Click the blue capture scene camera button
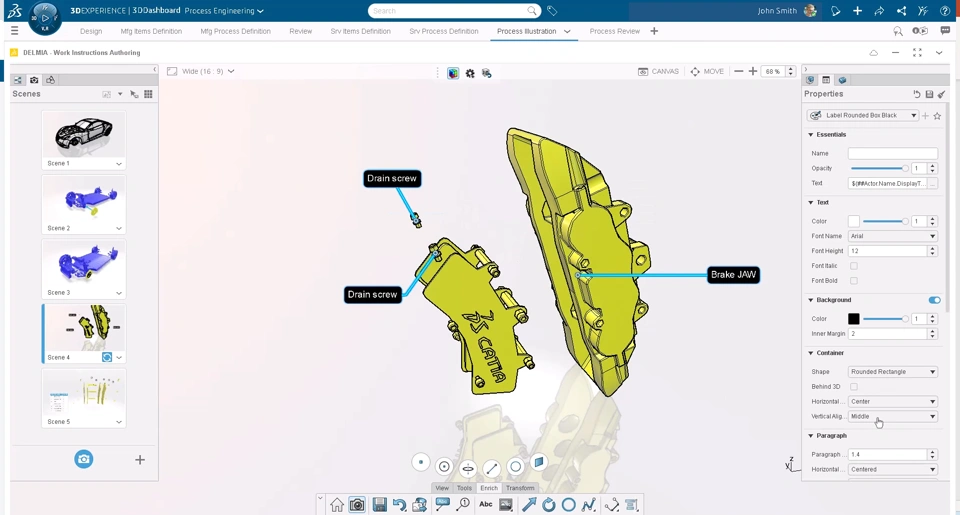 tap(84, 459)
